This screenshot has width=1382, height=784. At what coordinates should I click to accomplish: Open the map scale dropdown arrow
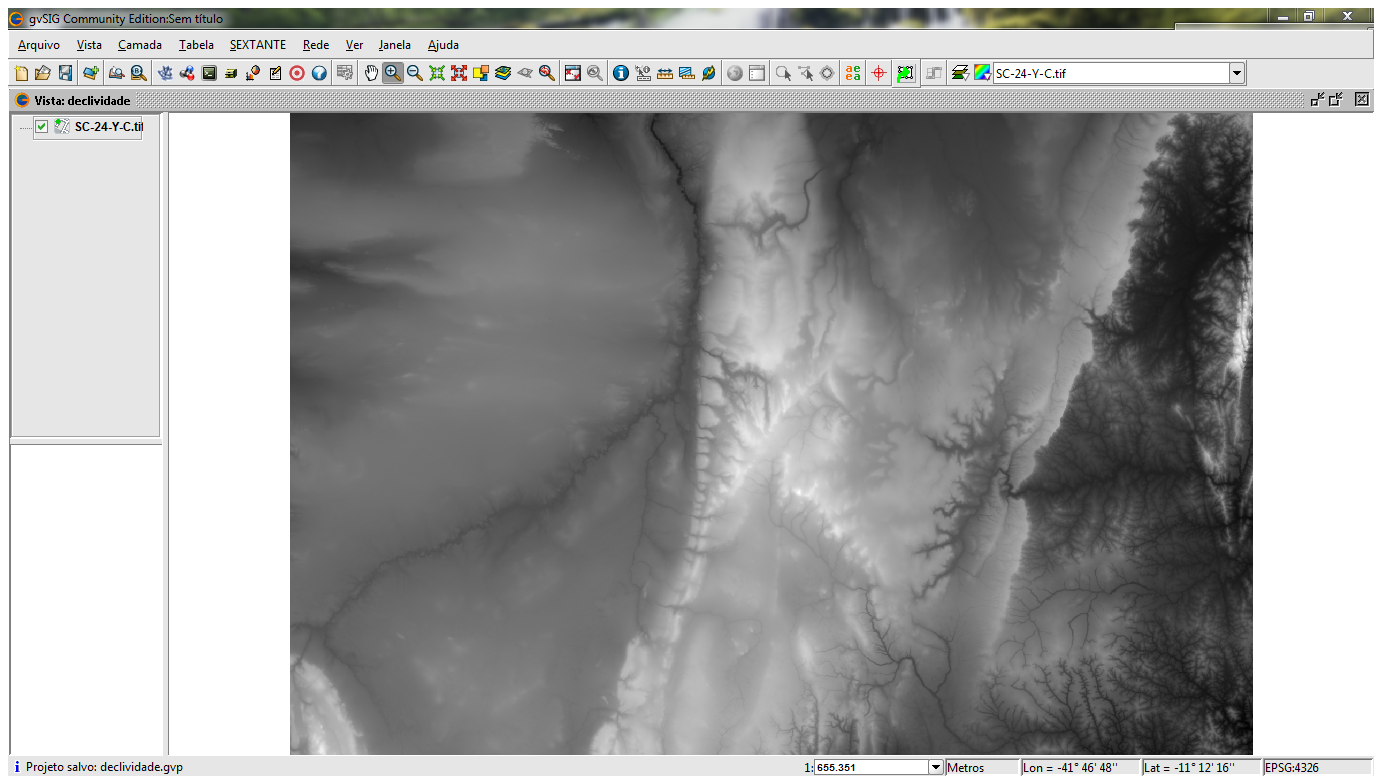tap(936, 767)
